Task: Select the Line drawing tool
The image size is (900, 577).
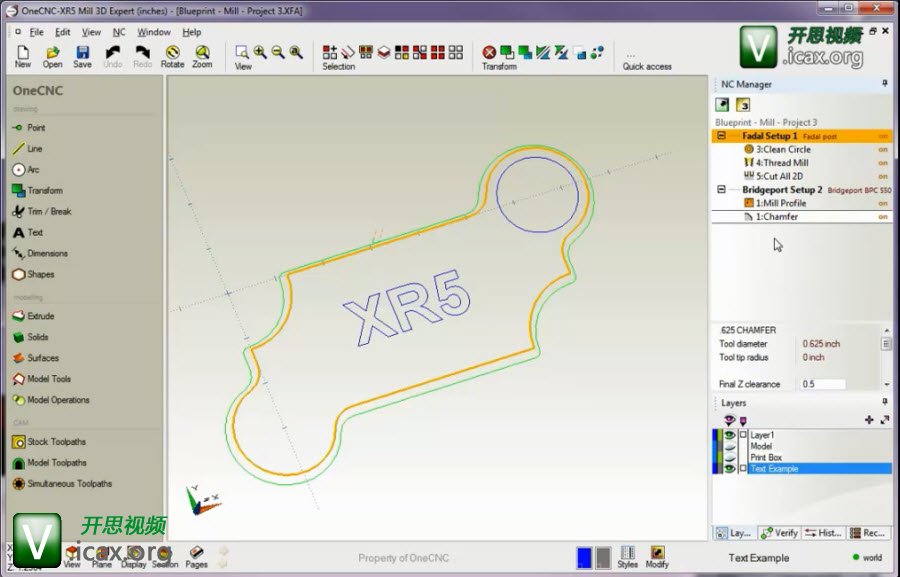Action: tap(27, 148)
